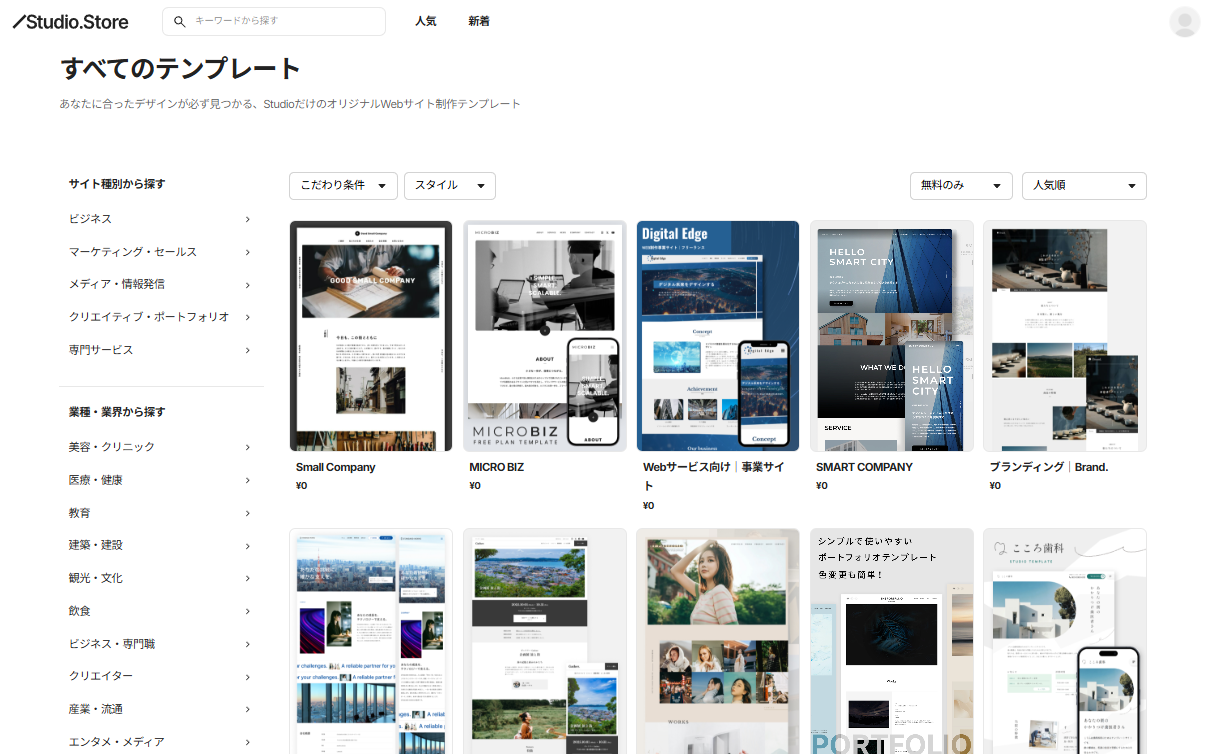Viewport: 1218px width, 754px height.
Task: Open the 無料のみ pricing dropdown
Action: coord(960,186)
